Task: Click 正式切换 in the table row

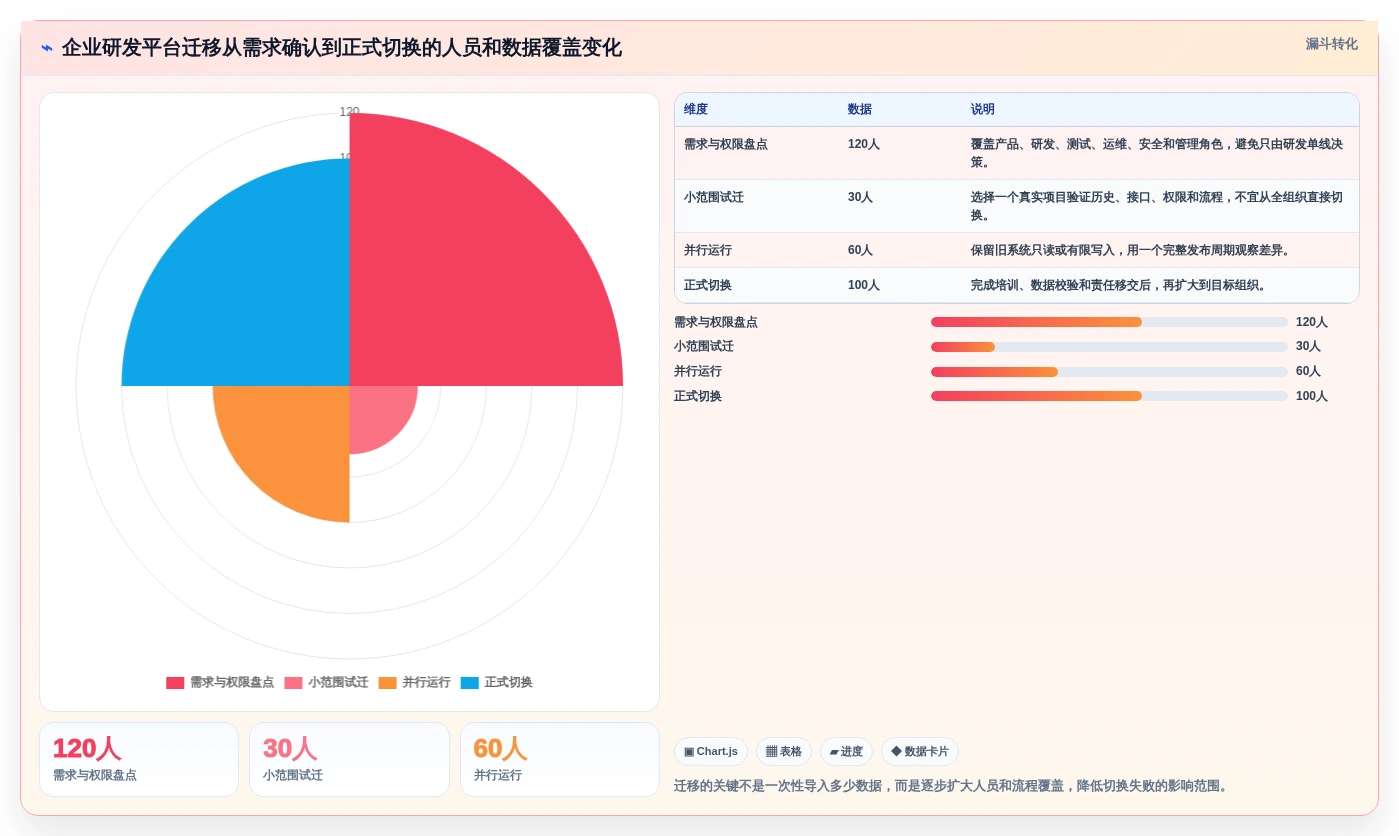Action: point(708,285)
